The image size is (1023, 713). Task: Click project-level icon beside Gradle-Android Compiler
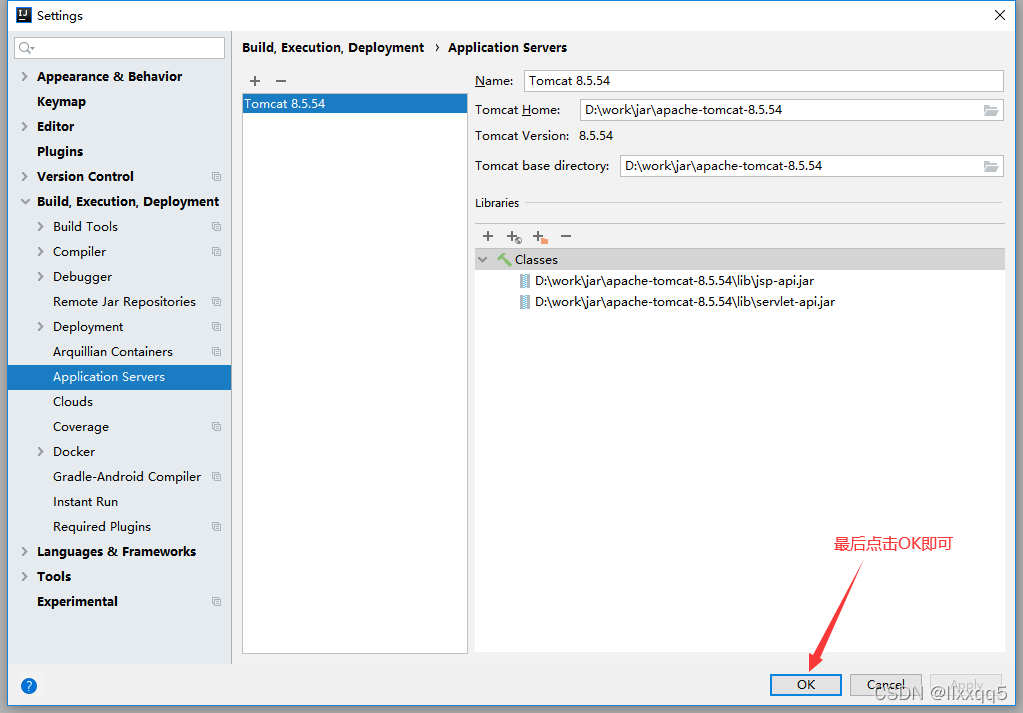(217, 477)
